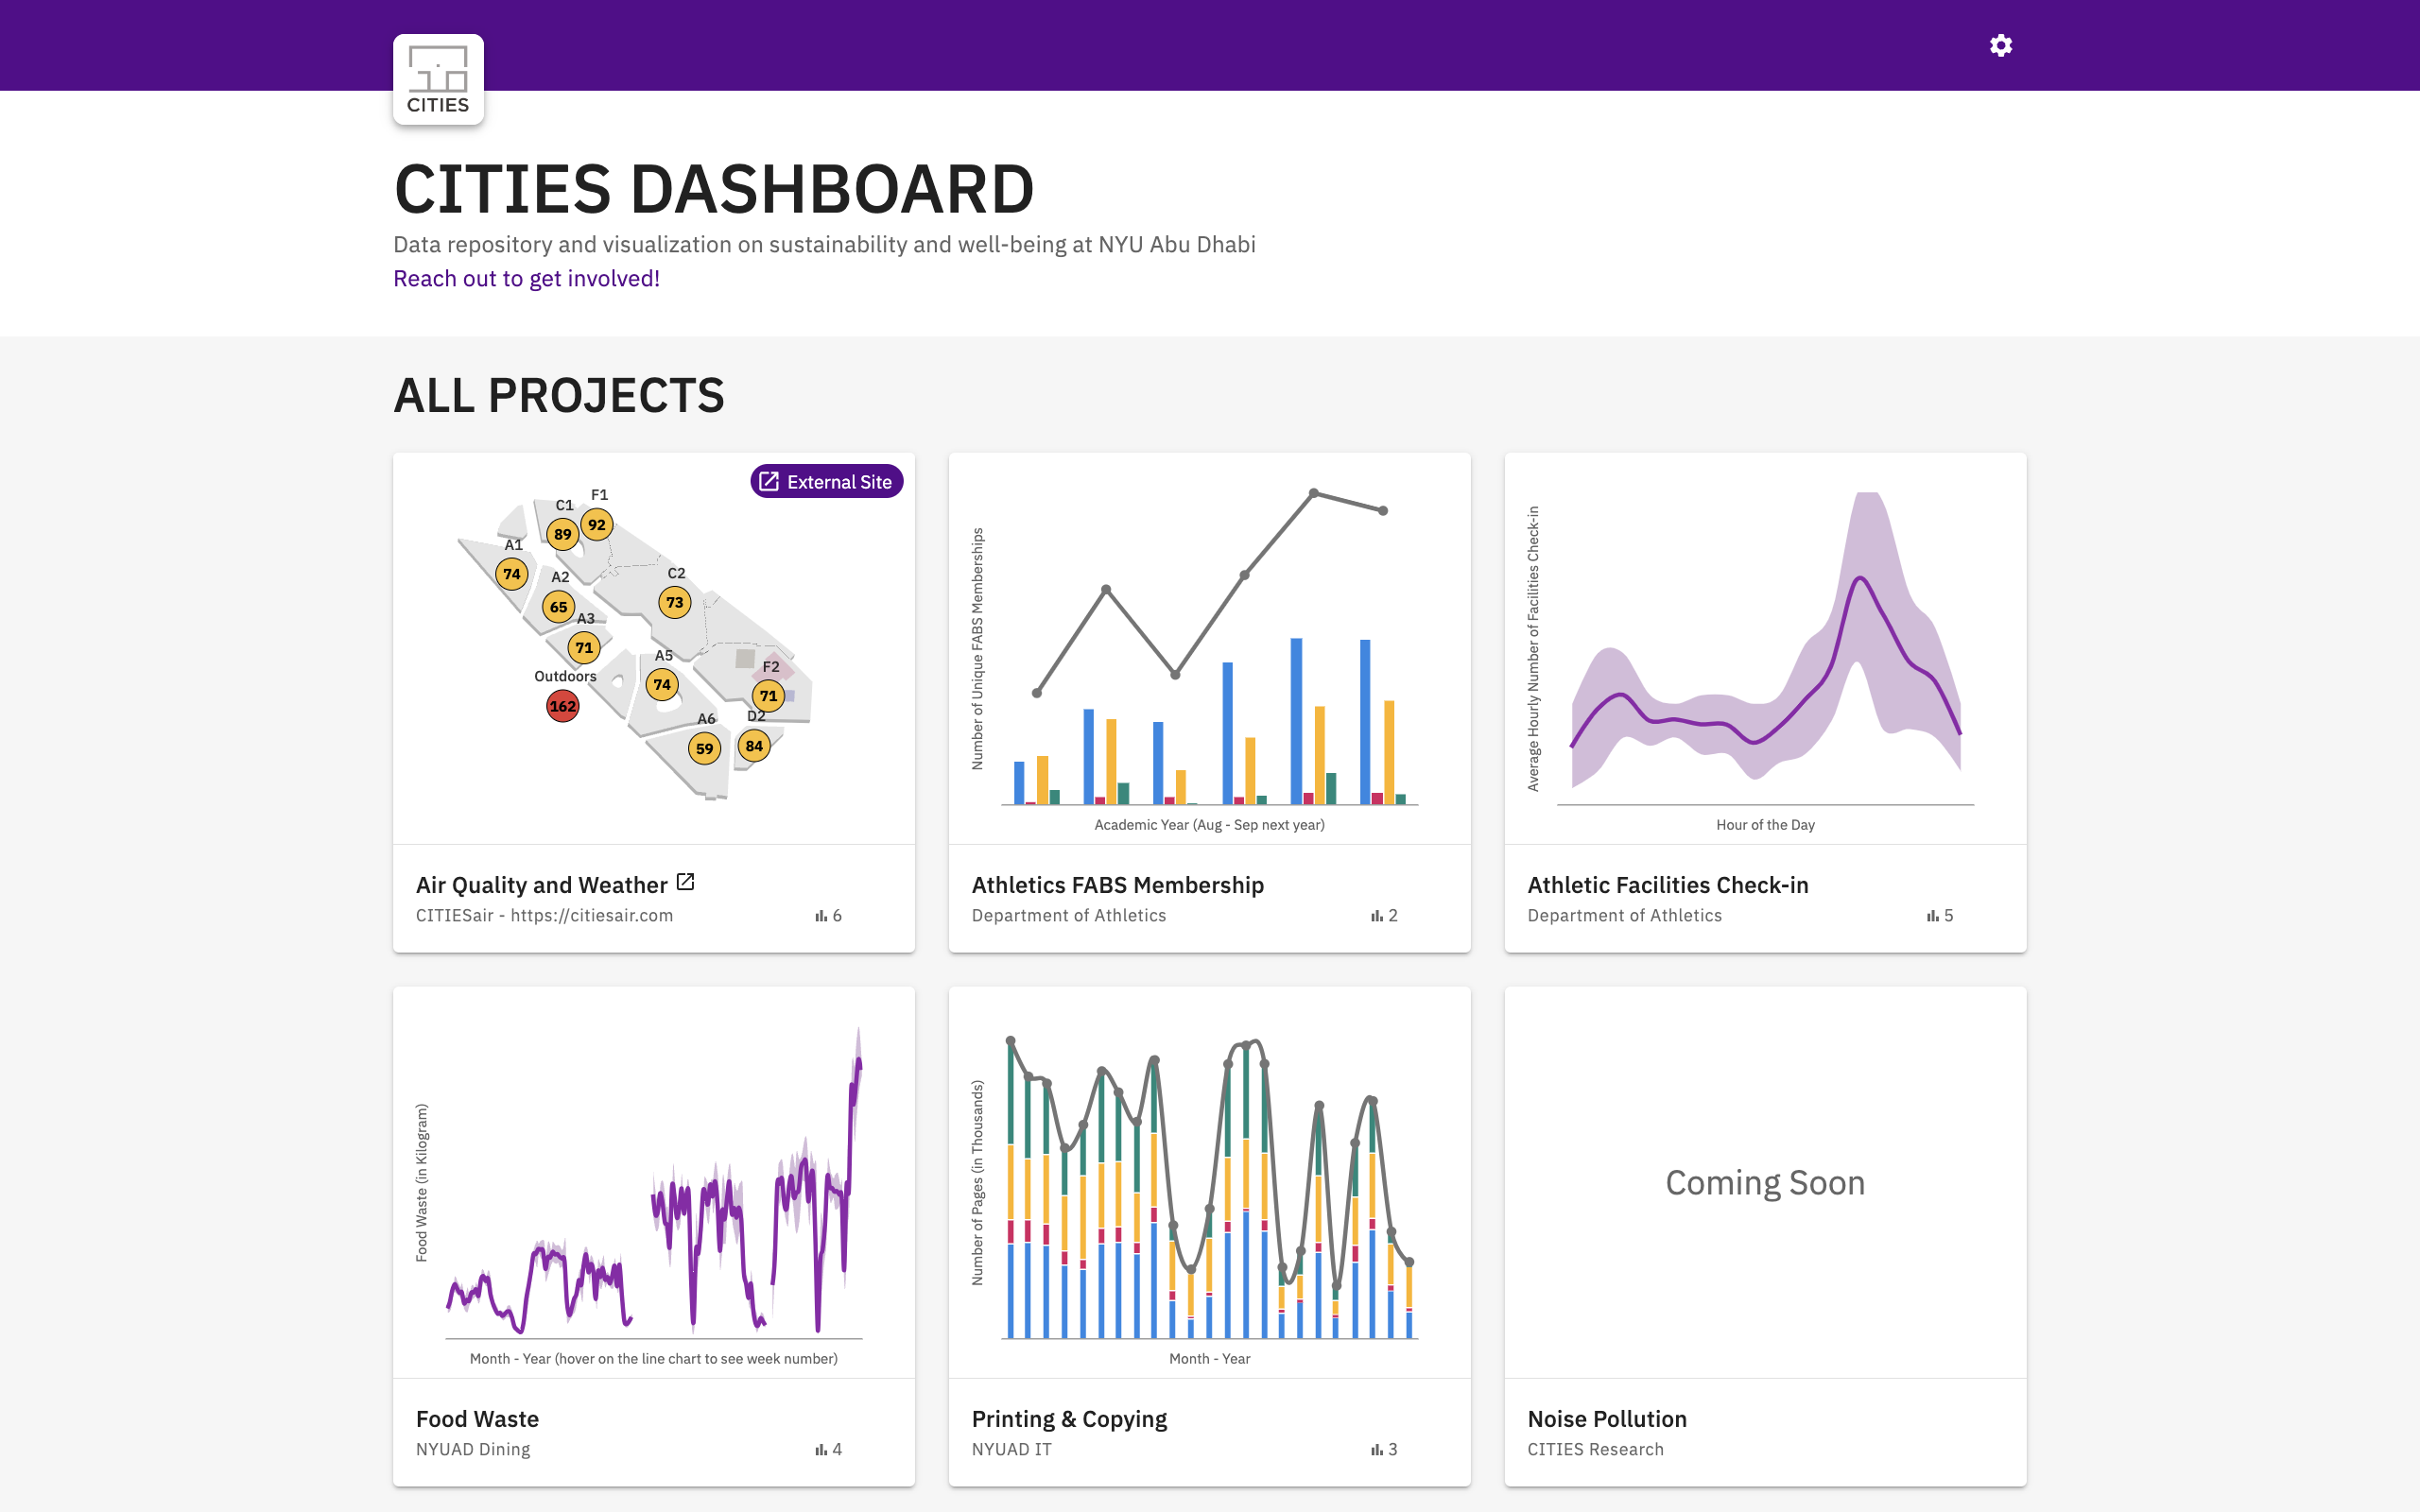Click 'NYUAD Dining' subtitle
The height and width of the screenshot is (1512, 2420).
coord(473,1450)
